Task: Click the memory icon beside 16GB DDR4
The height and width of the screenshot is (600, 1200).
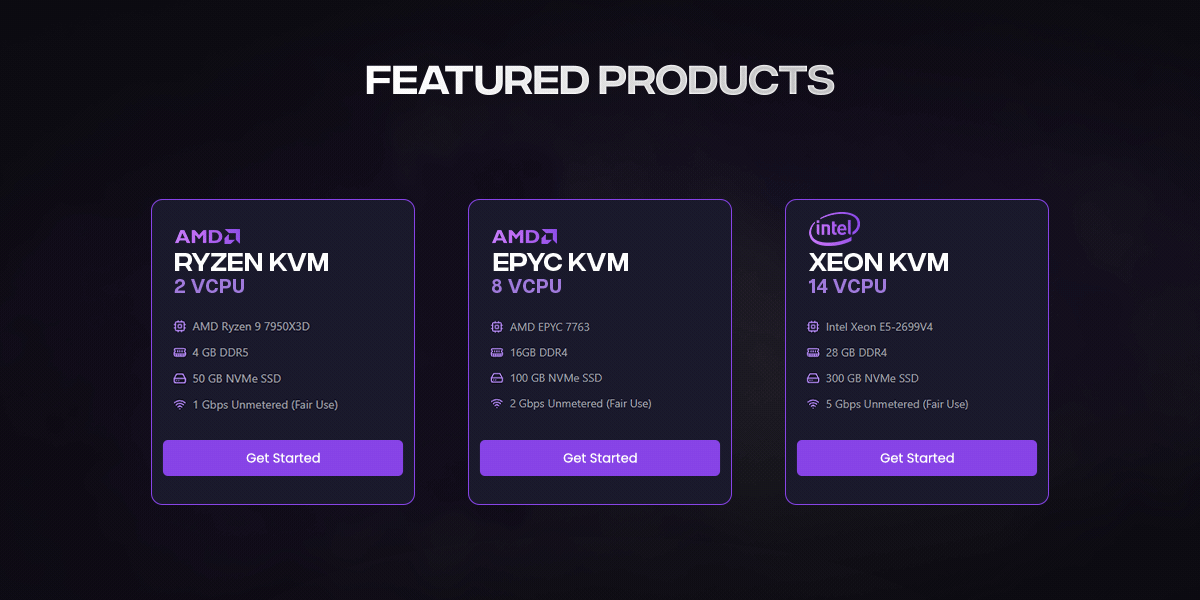Action: 497,352
